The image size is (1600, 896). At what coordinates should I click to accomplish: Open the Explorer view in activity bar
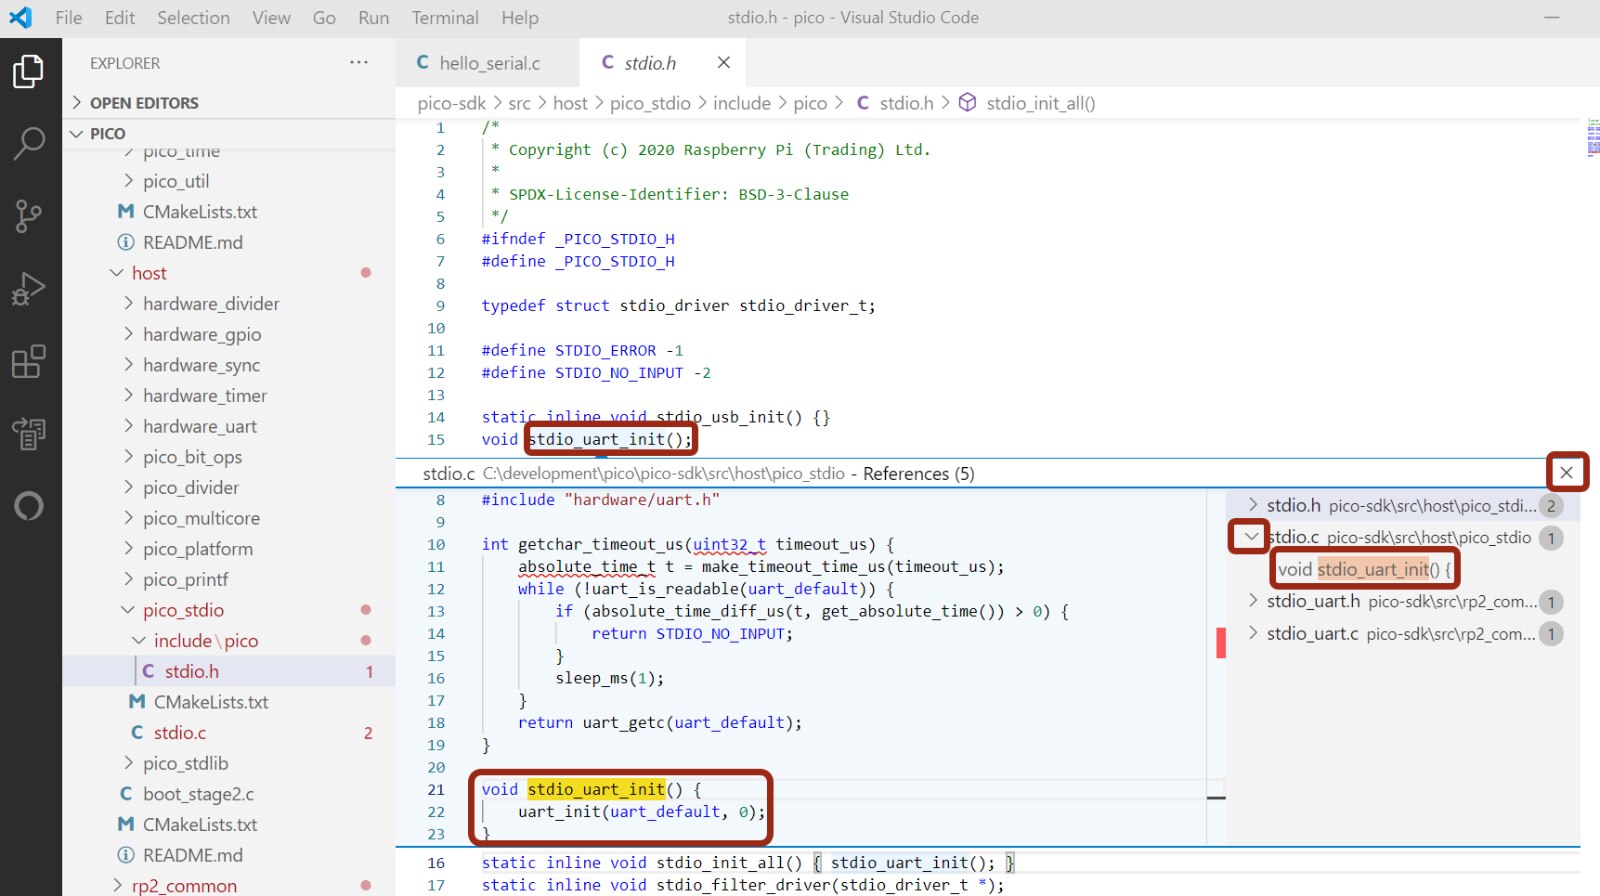(28, 72)
